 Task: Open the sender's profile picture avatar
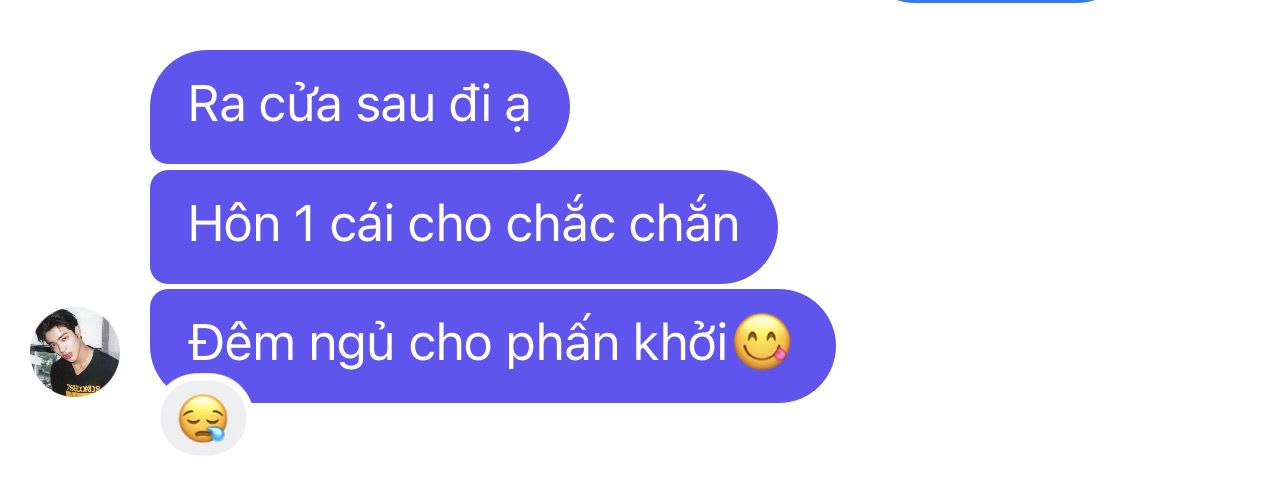coord(75,352)
